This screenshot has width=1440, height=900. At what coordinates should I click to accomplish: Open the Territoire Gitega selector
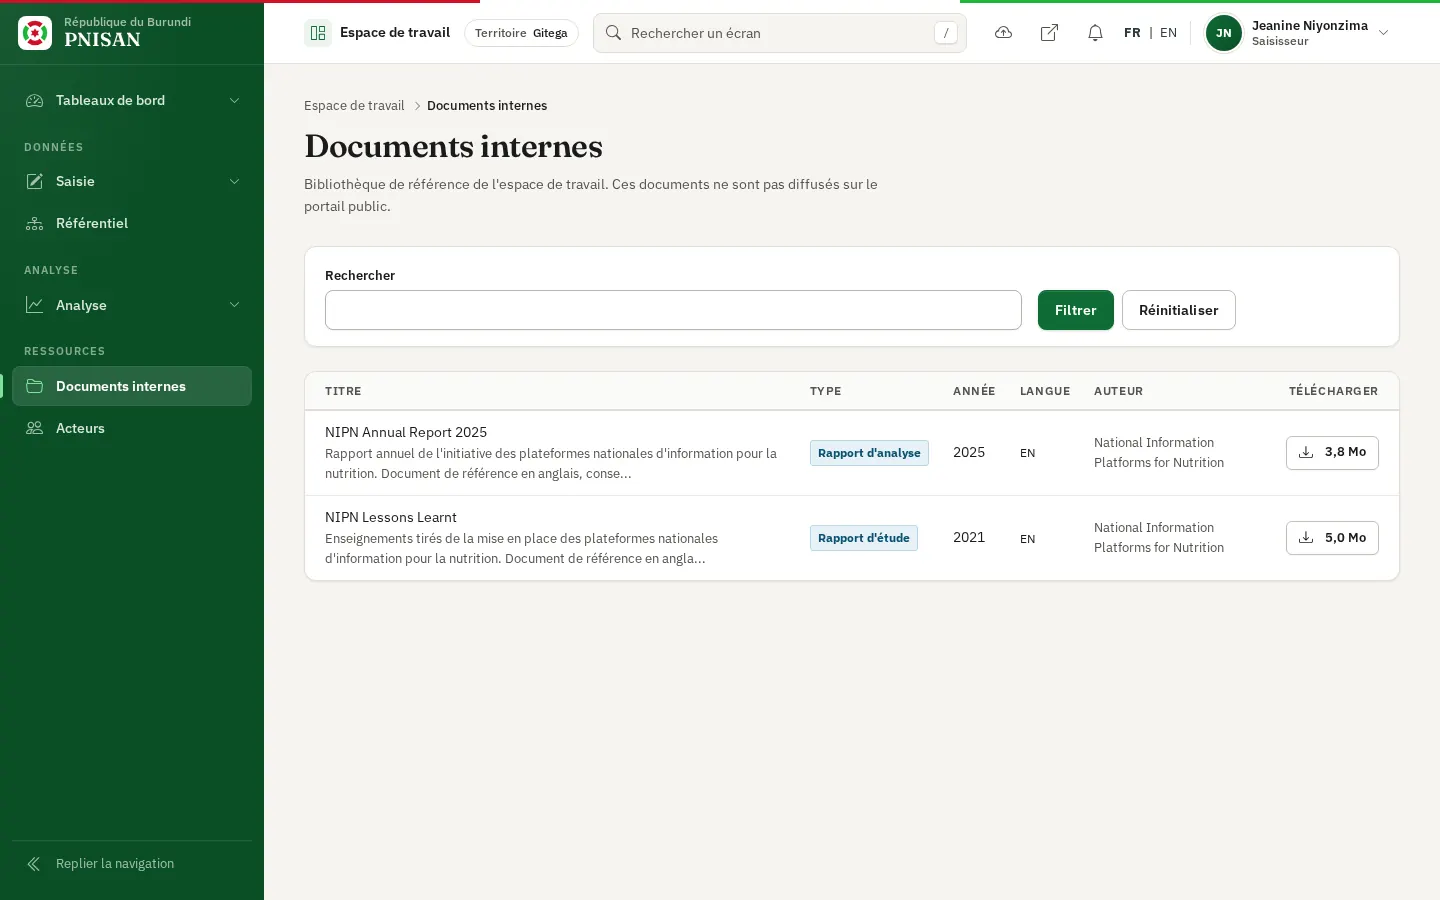click(521, 33)
